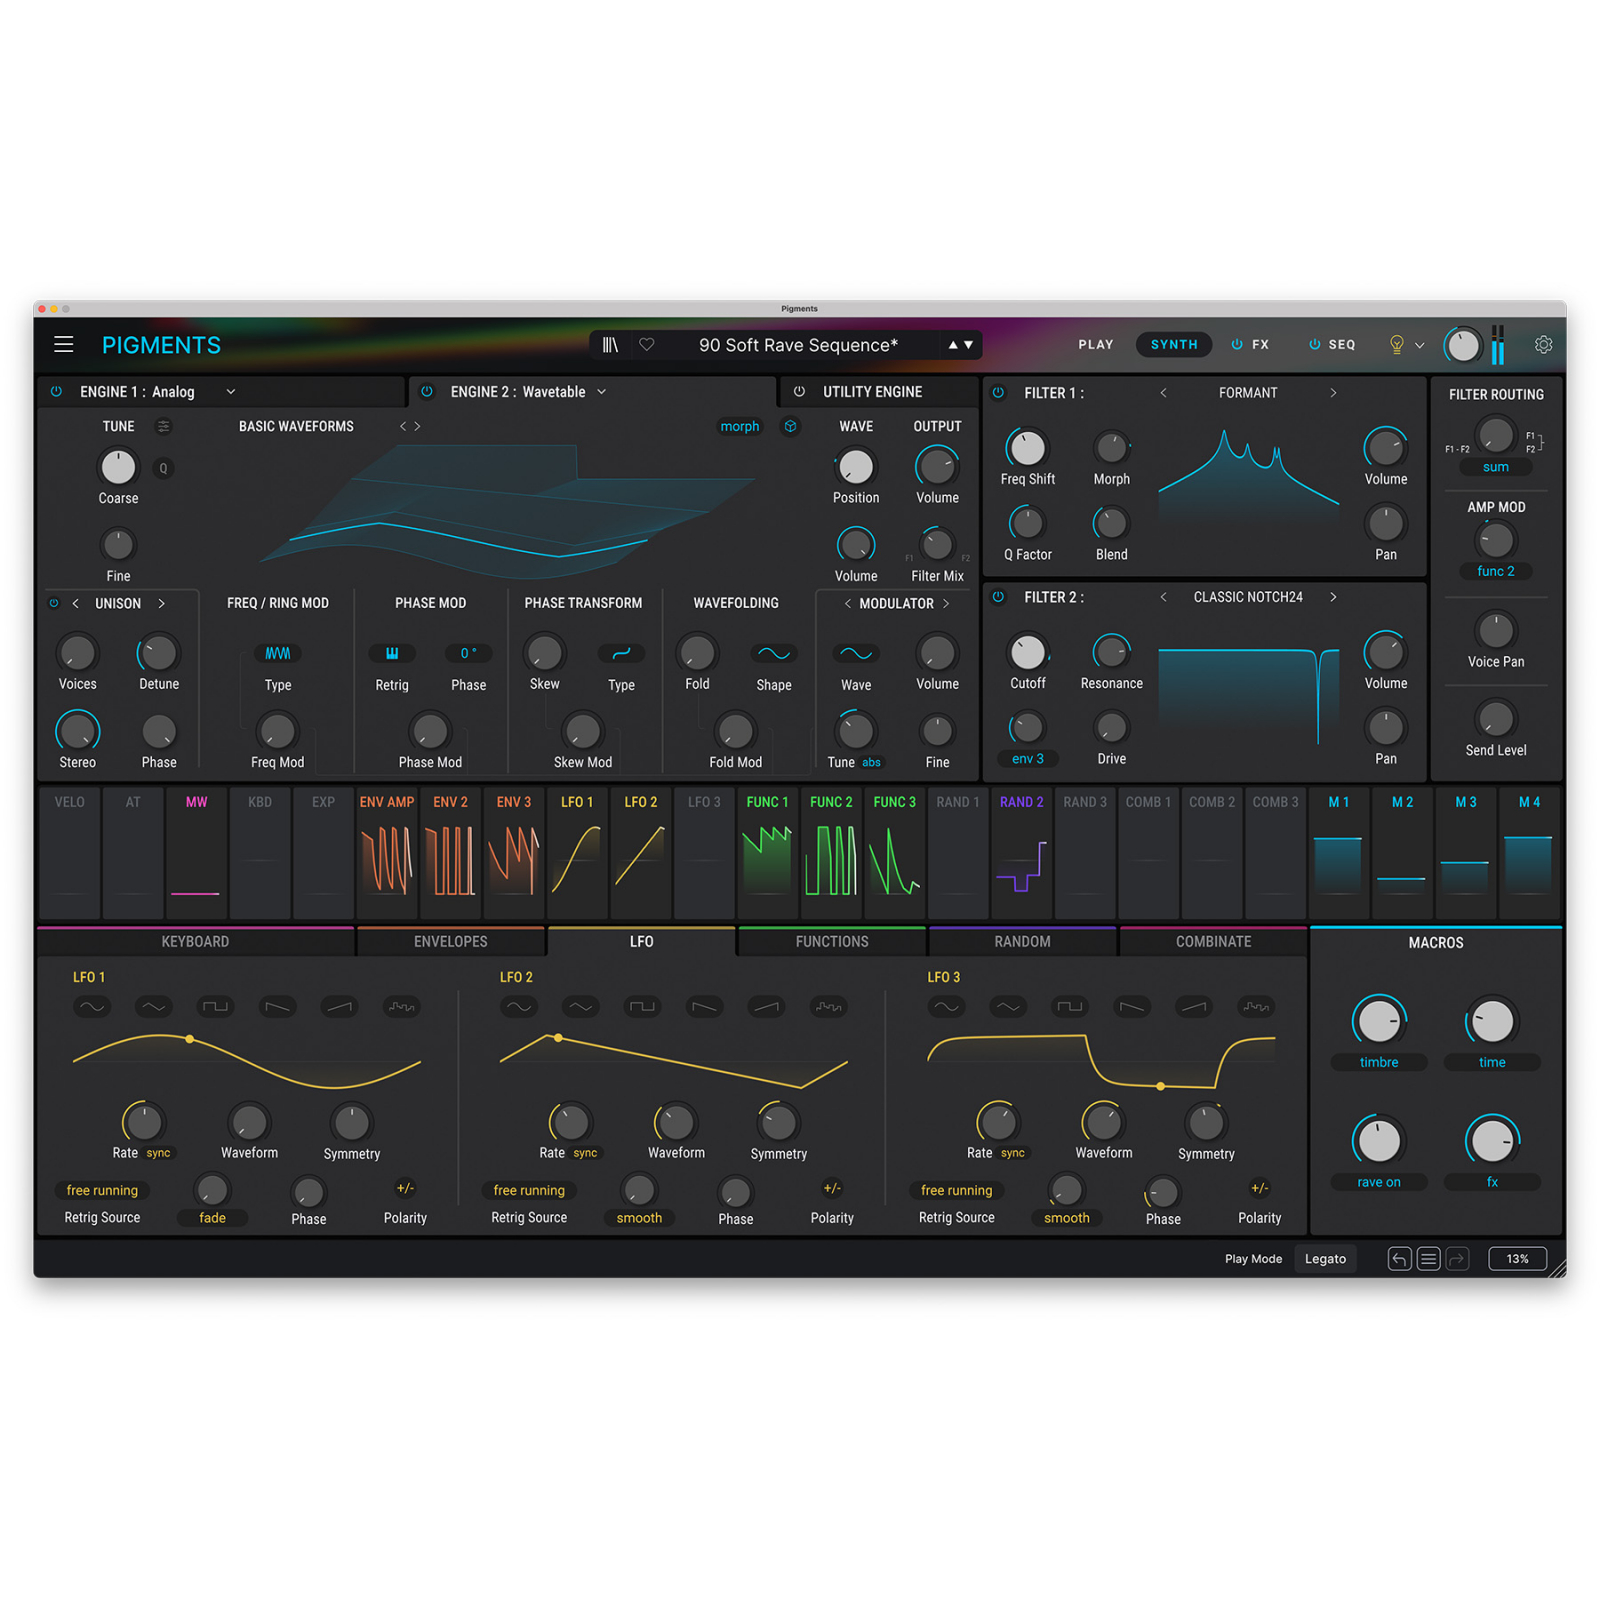Toggle LFO 3 Polarity +/- icon
Viewport: 1600px width, 1600px height.
1260,1189
